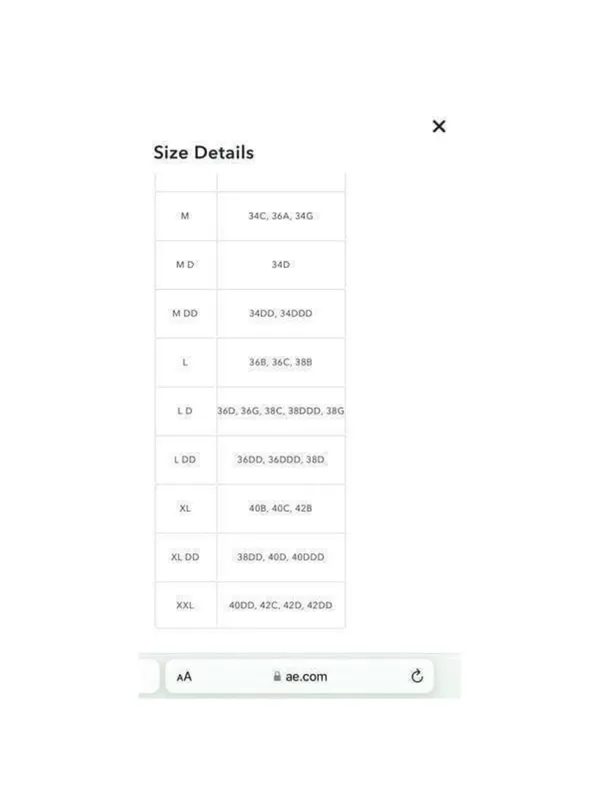Screen dimensions: 600x800
Task: Open the AA reader text-size menu
Action: 184,677
